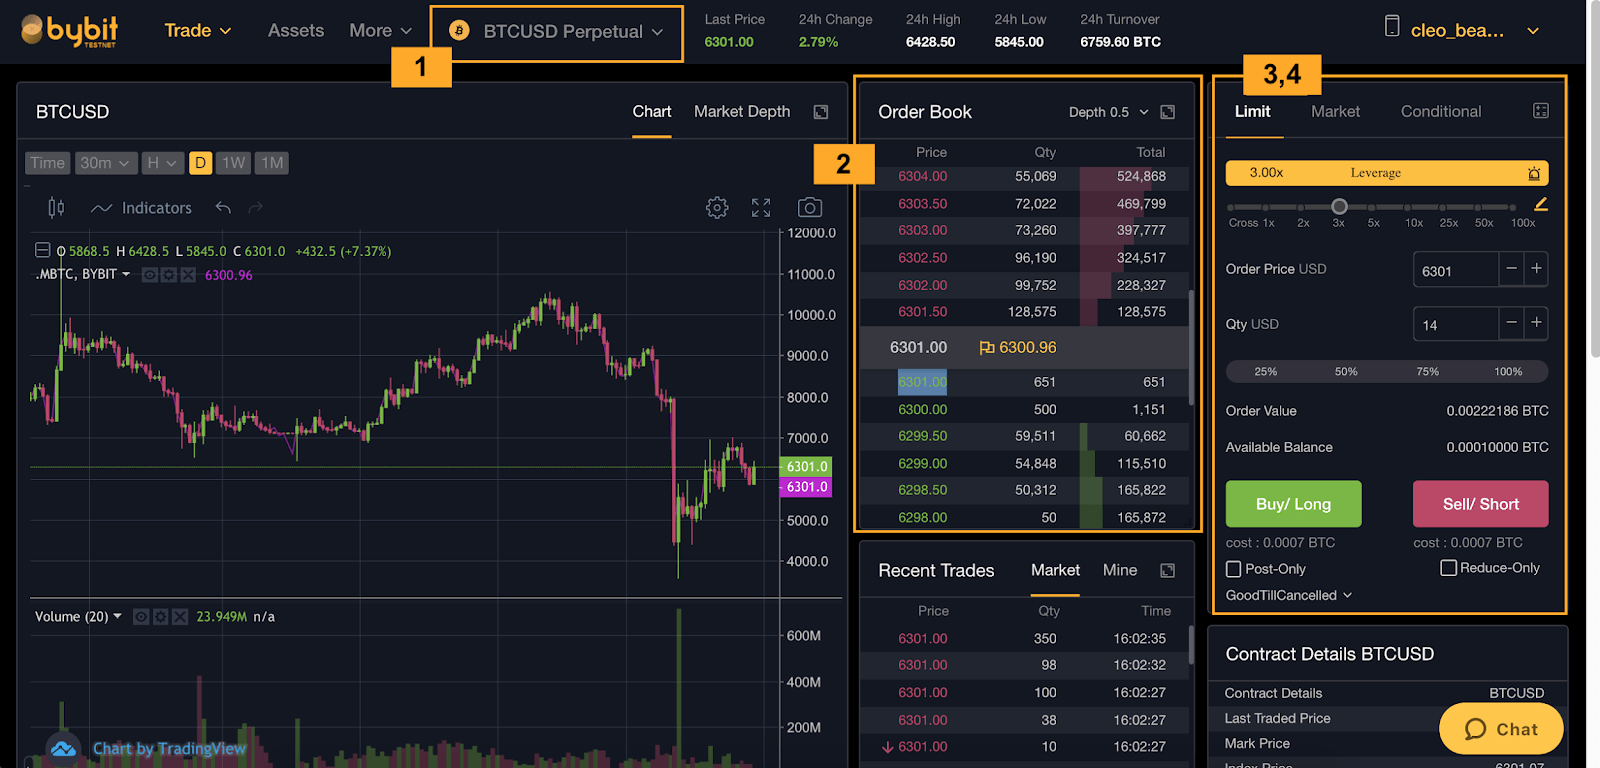Click the volume indicator settings gear

[160, 617]
